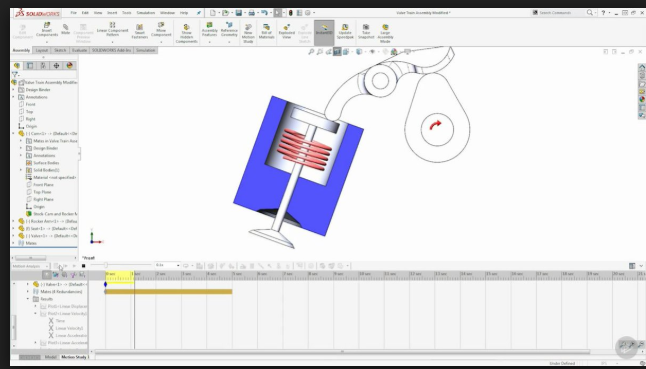Click the motion study time slider handle
646x369 pixels.
(x=106, y=265)
